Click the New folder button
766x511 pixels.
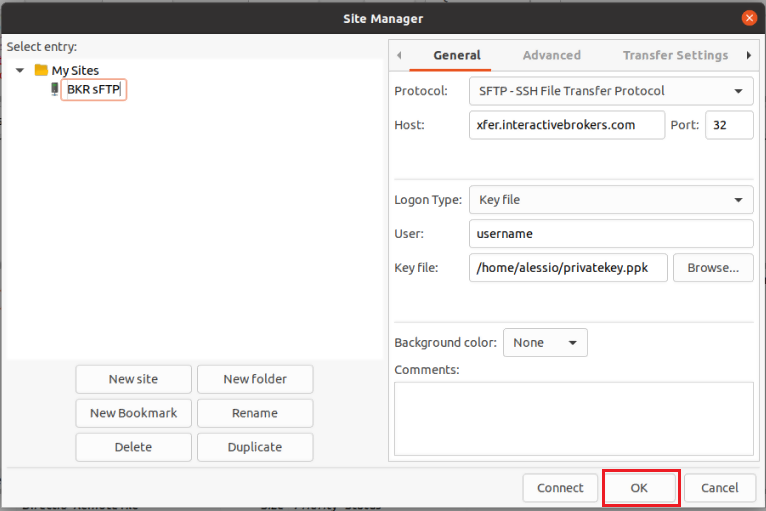[x=255, y=379]
